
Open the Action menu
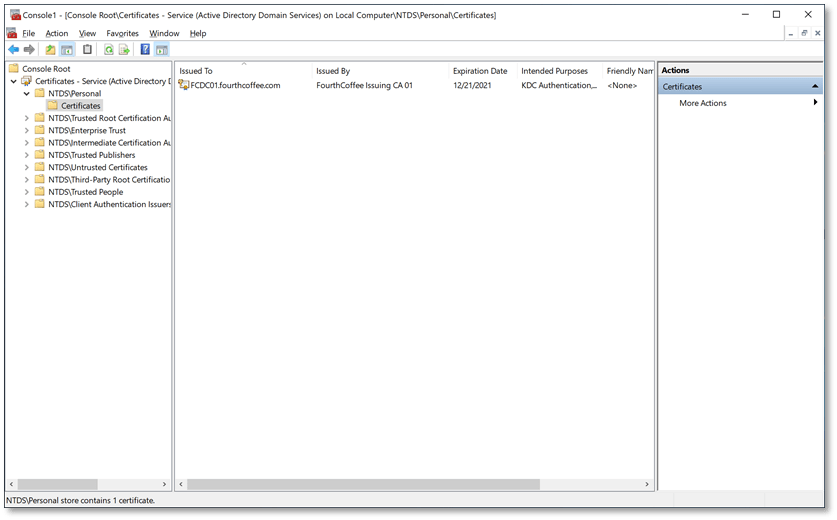click(x=57, y=34)
